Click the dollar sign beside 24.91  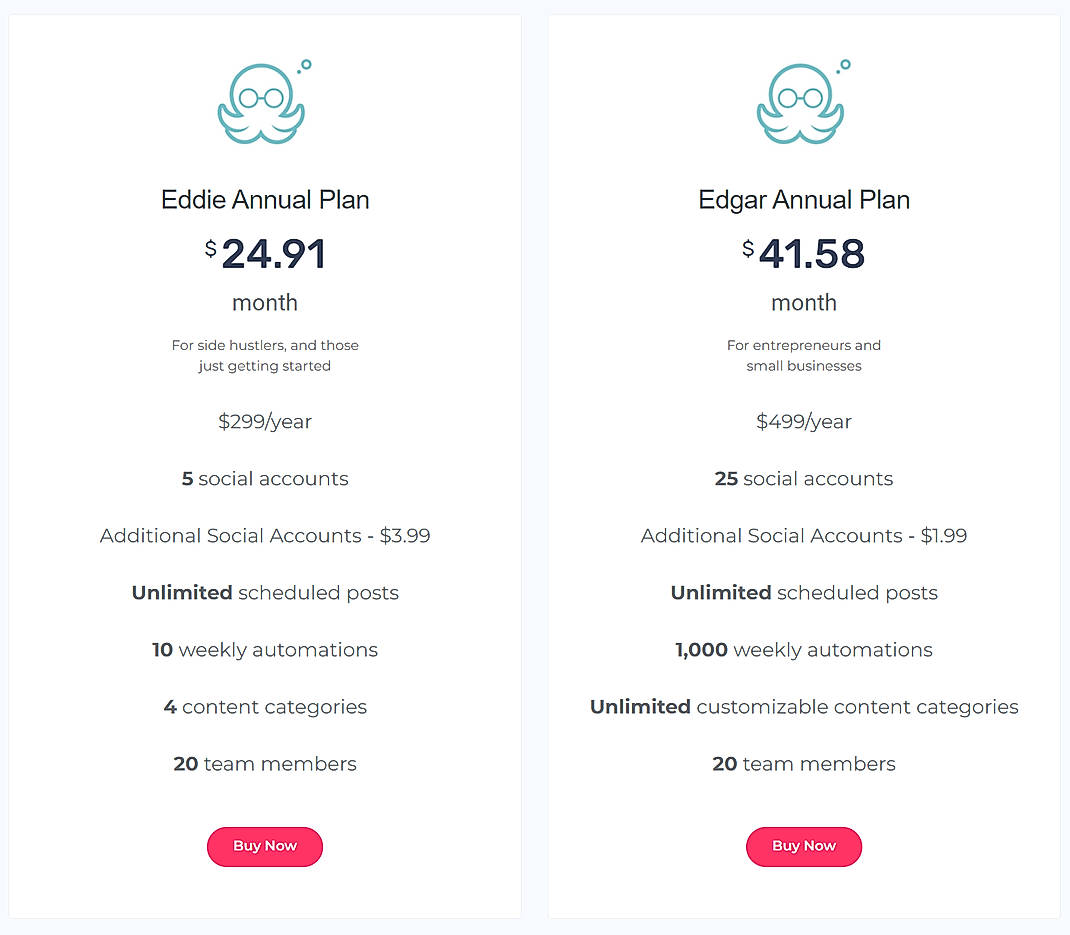coord(213,246)
